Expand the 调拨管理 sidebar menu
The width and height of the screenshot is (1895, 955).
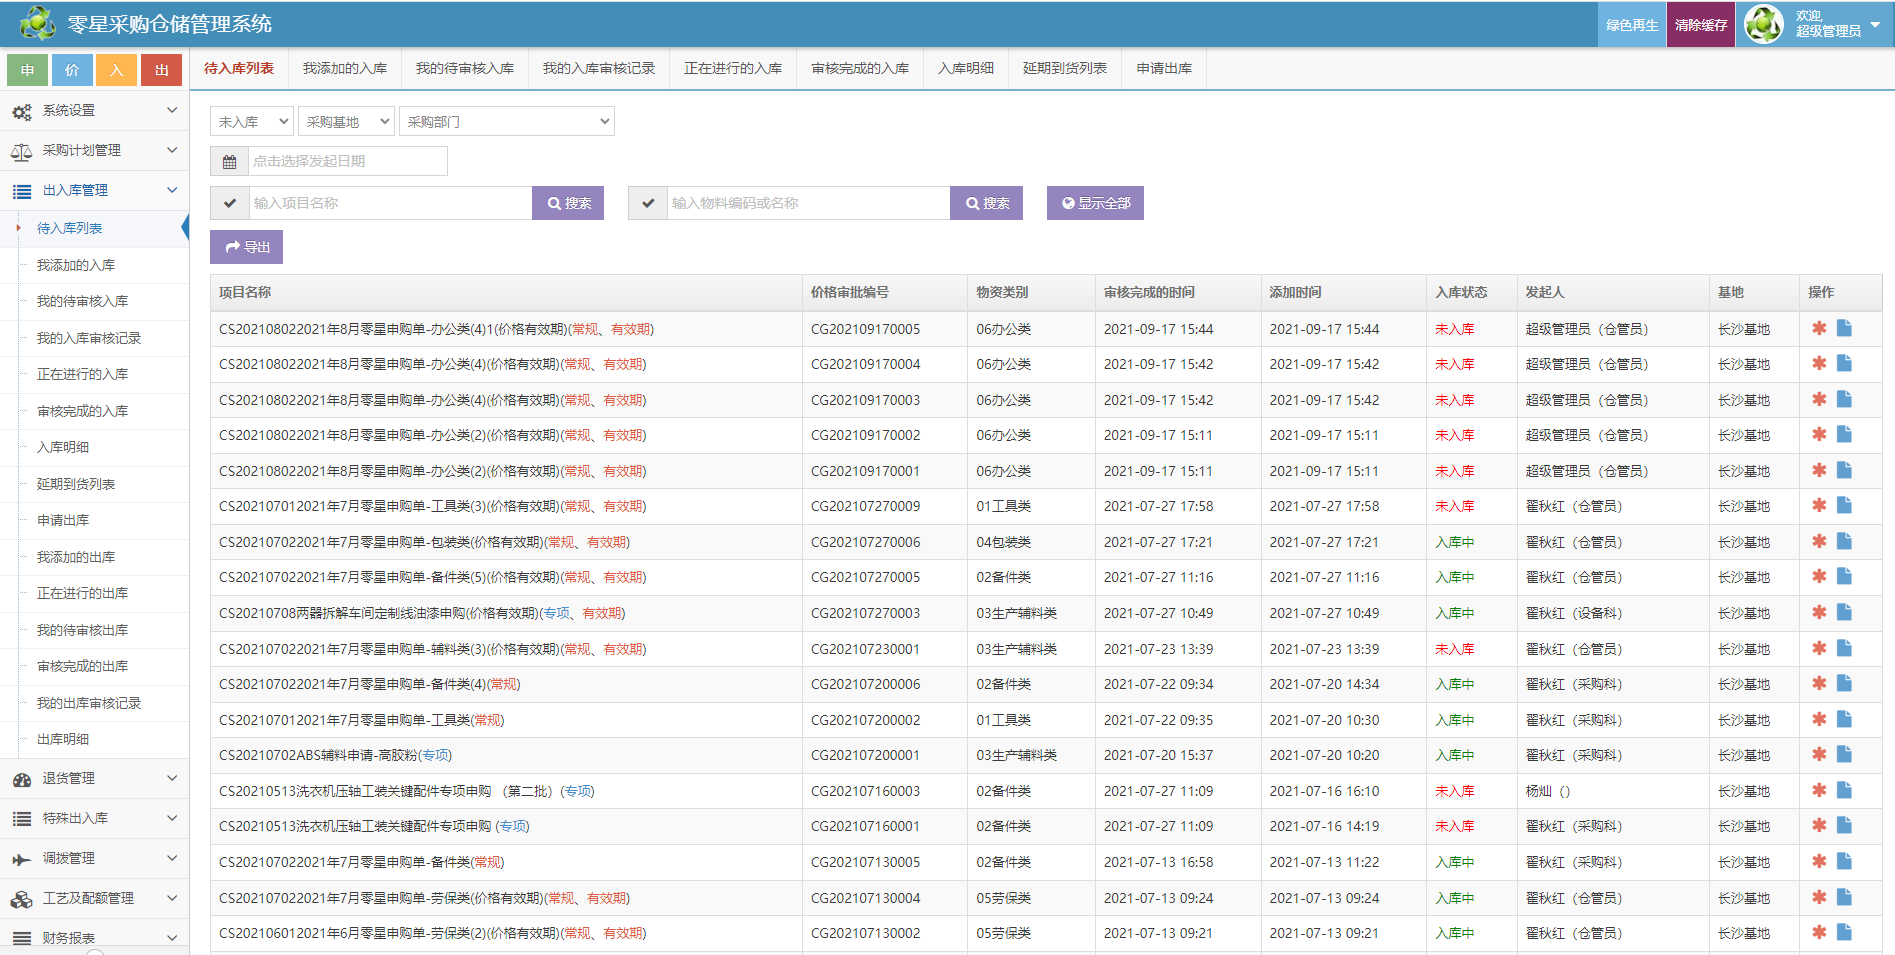(94, 858)
